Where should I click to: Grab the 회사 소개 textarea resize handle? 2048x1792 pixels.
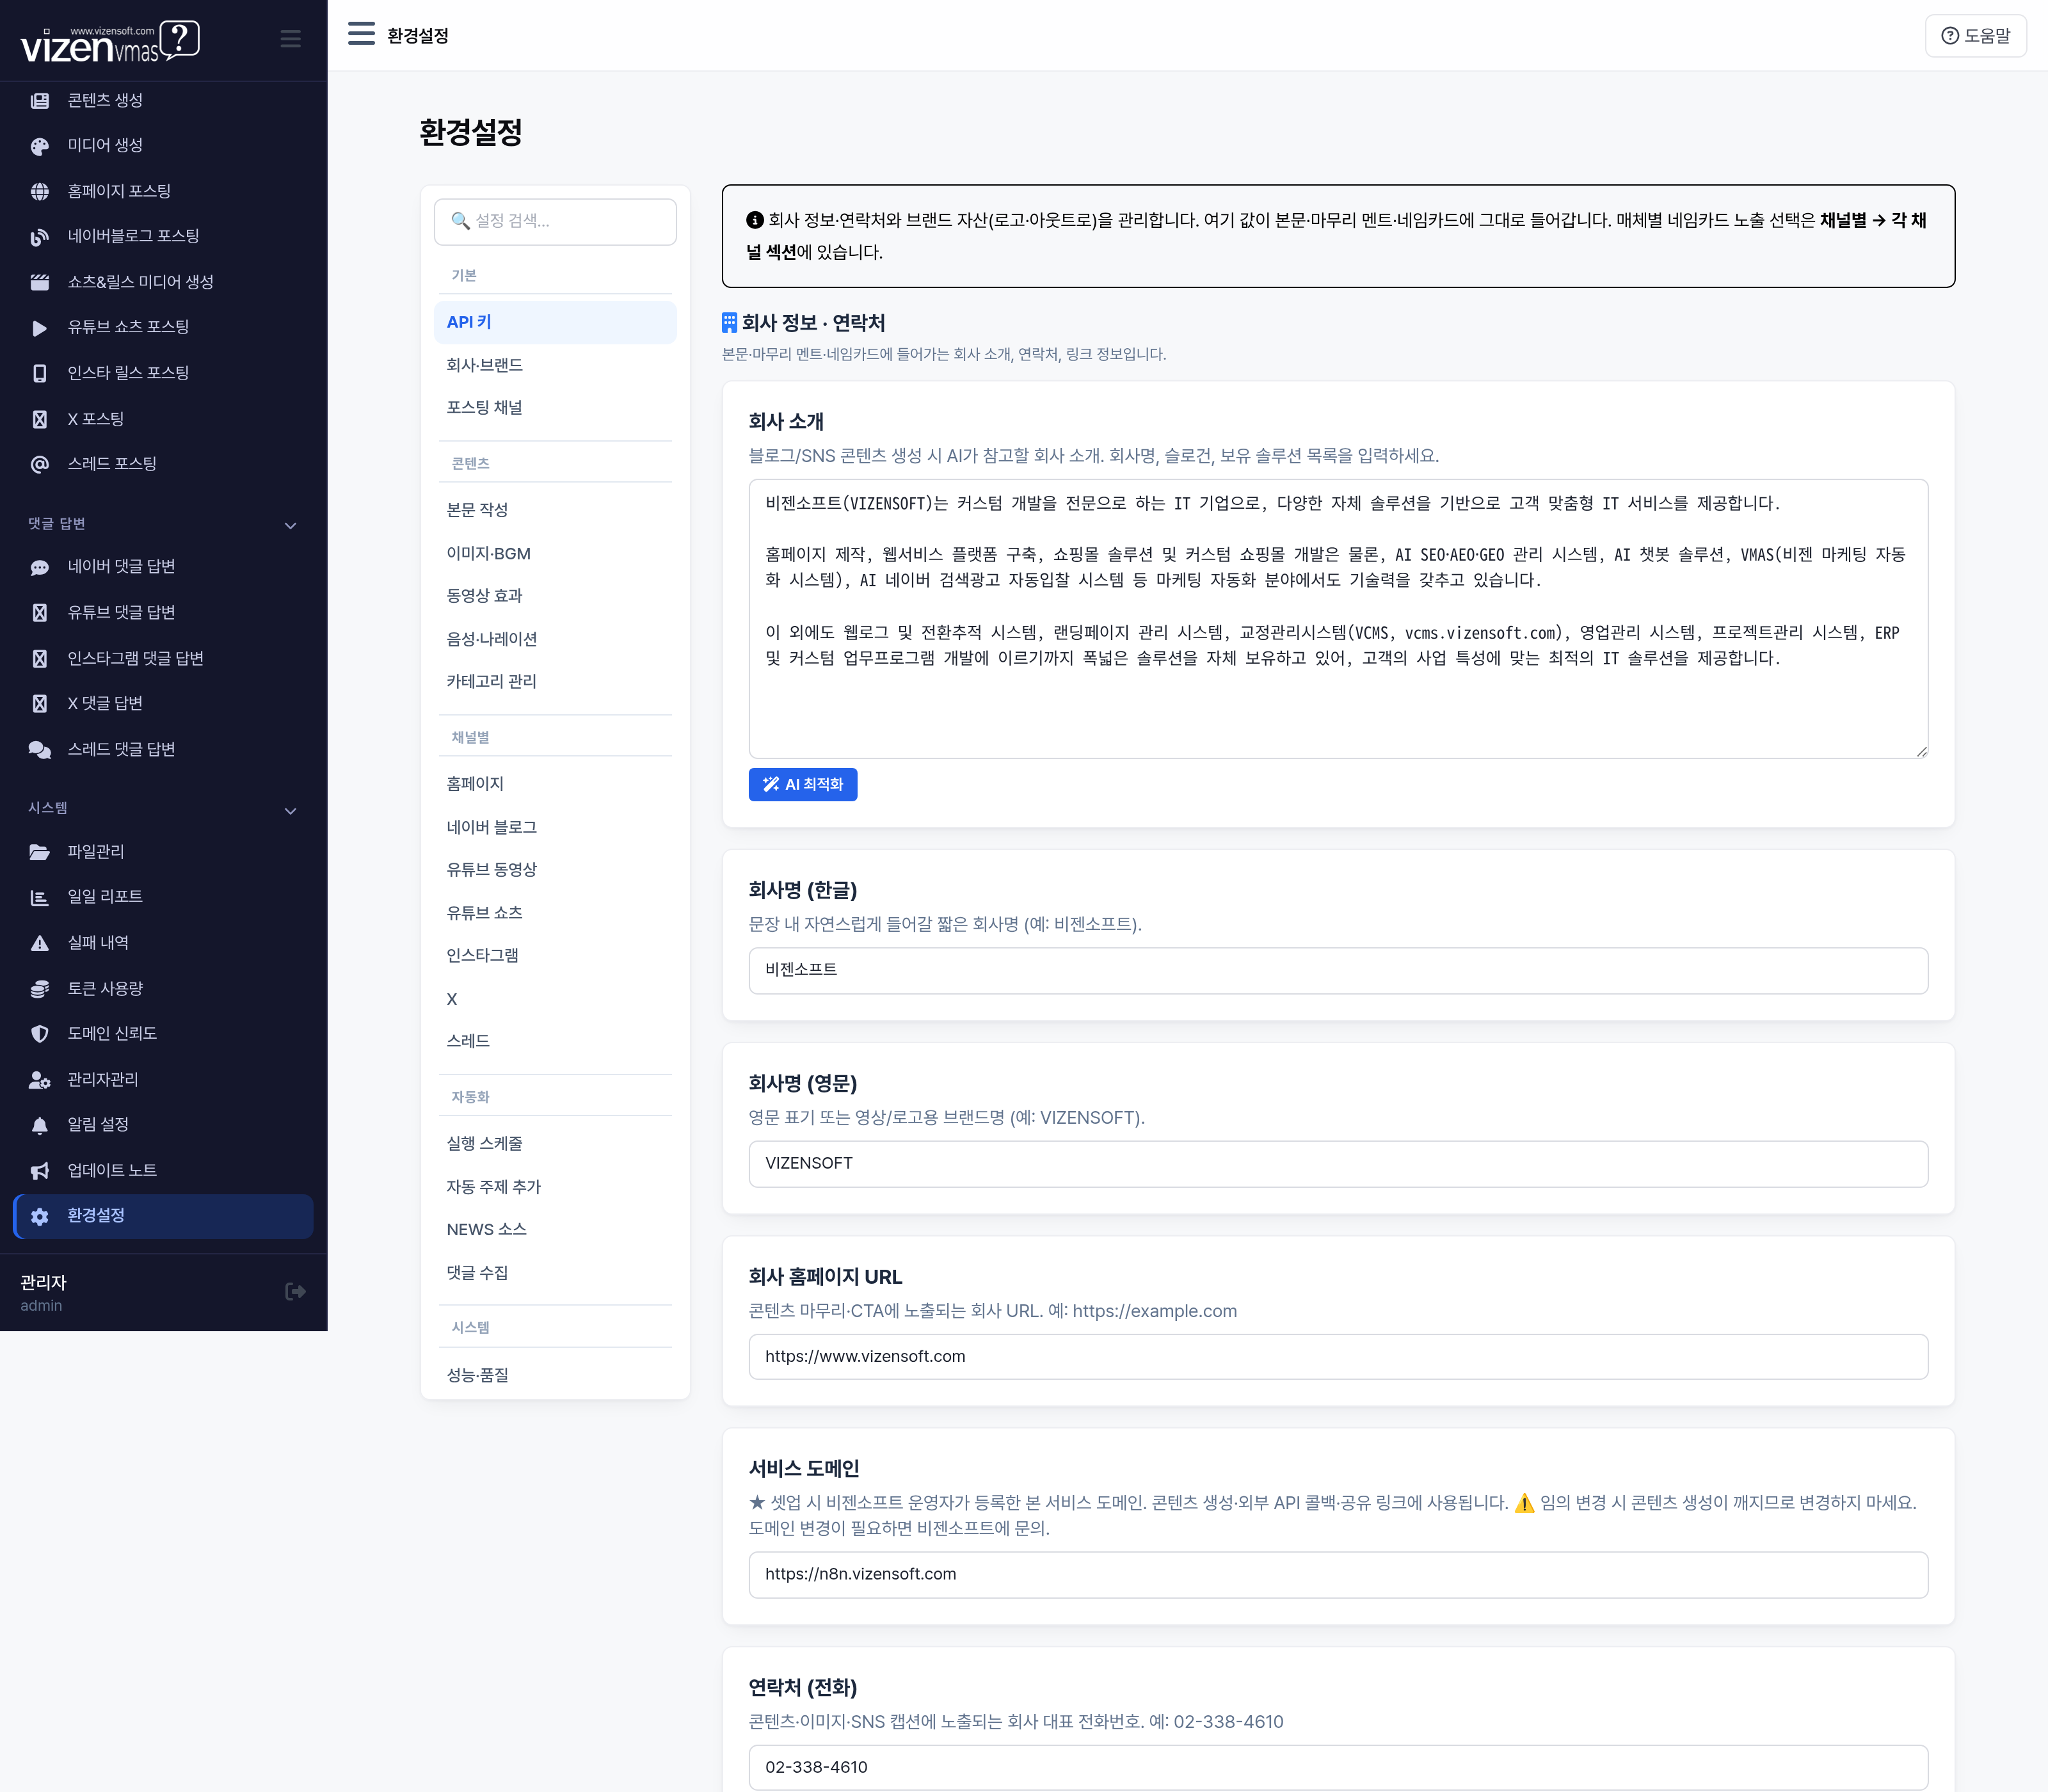coord(1921,751)
